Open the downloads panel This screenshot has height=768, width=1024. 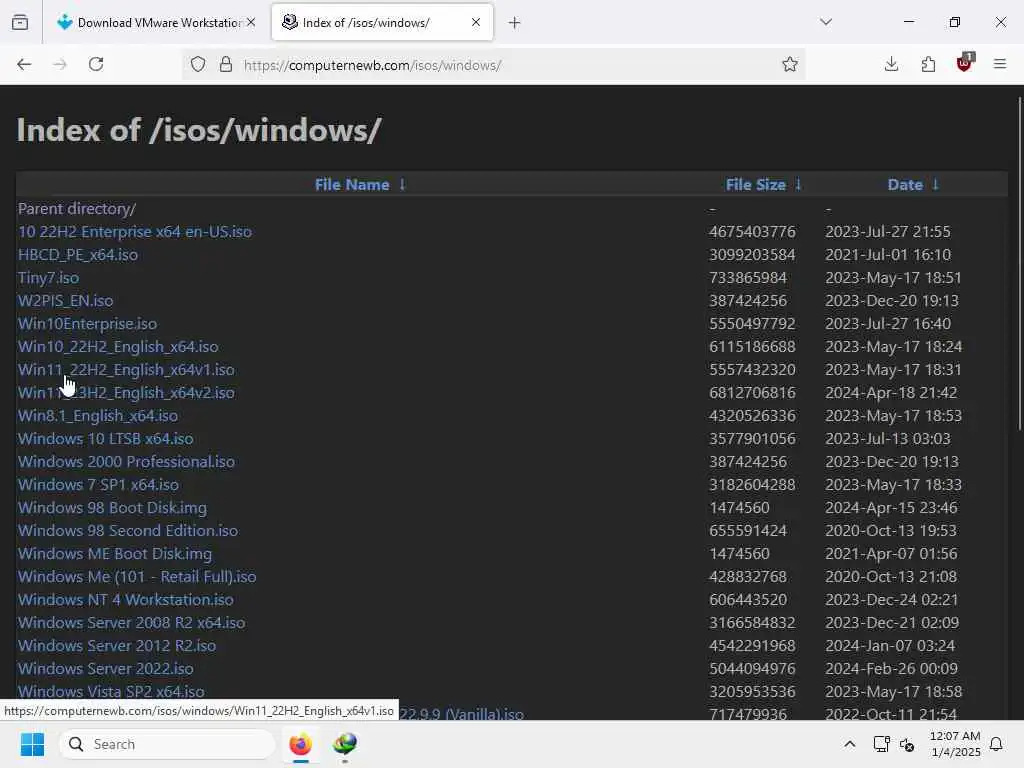pos(891,64)
